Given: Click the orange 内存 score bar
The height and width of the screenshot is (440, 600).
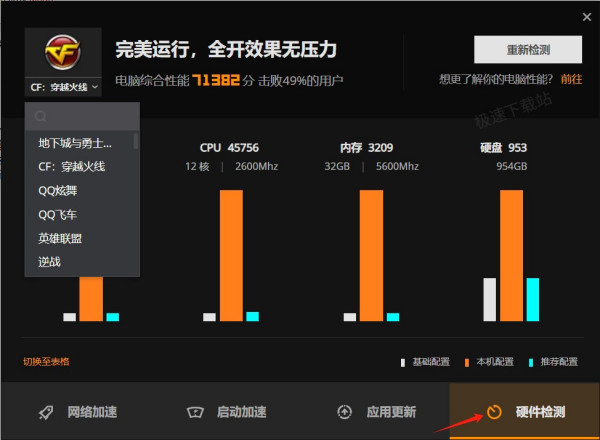Looking at the screenshot, I should tap(371, 256).
